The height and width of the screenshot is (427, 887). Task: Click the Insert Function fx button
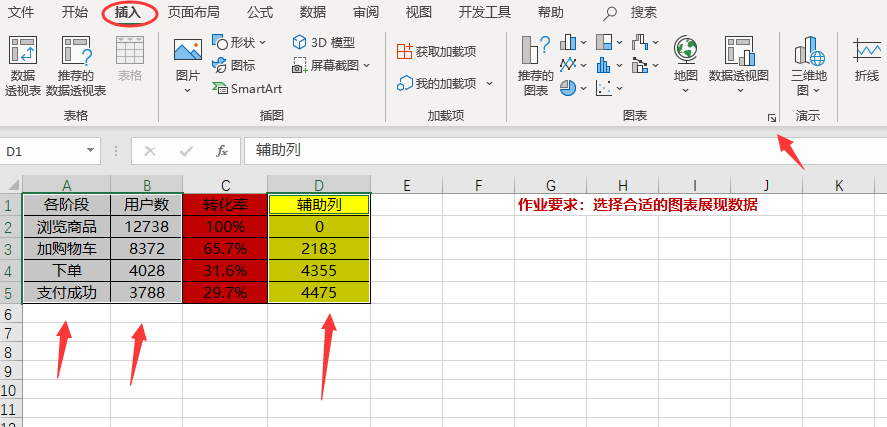tap(222, 151)
